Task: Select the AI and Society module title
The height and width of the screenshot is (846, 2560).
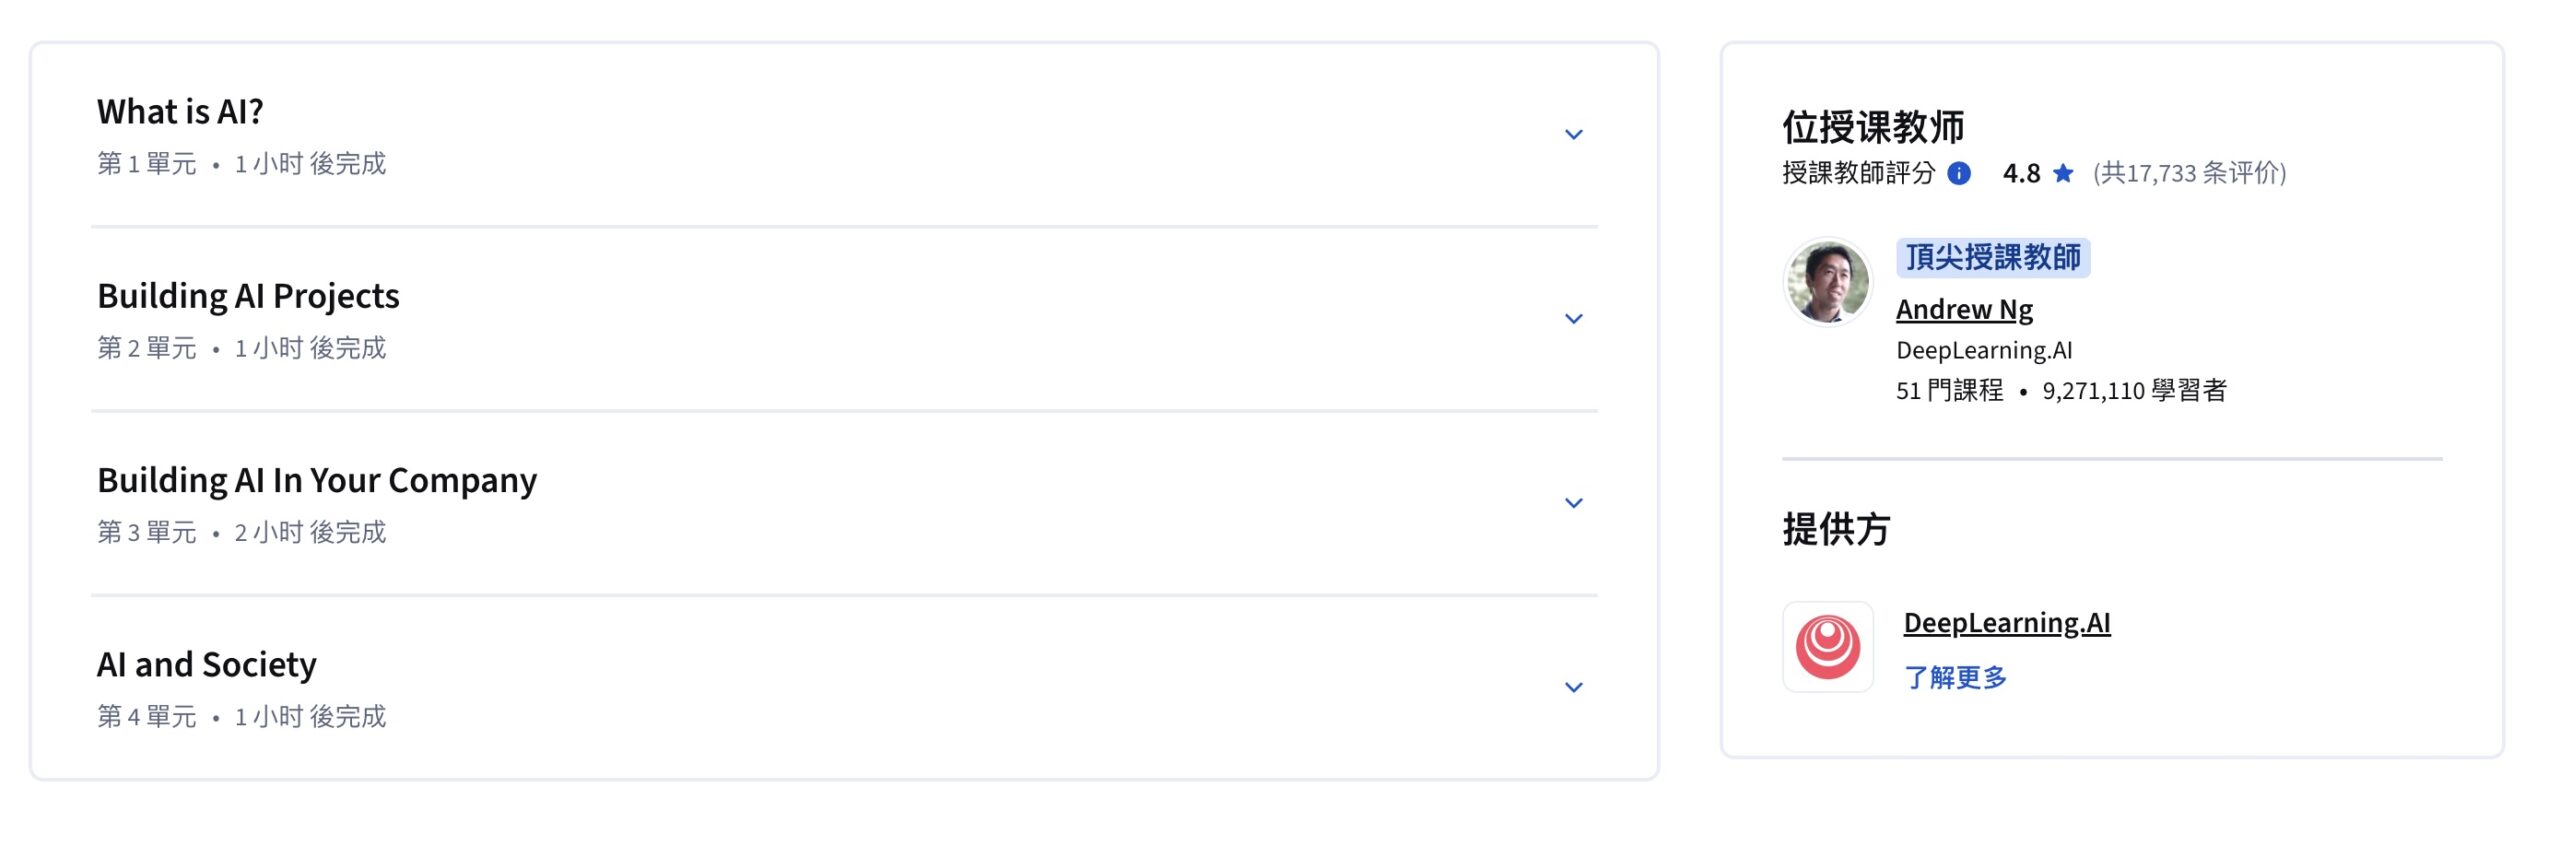Action: [x=207, y=665]
